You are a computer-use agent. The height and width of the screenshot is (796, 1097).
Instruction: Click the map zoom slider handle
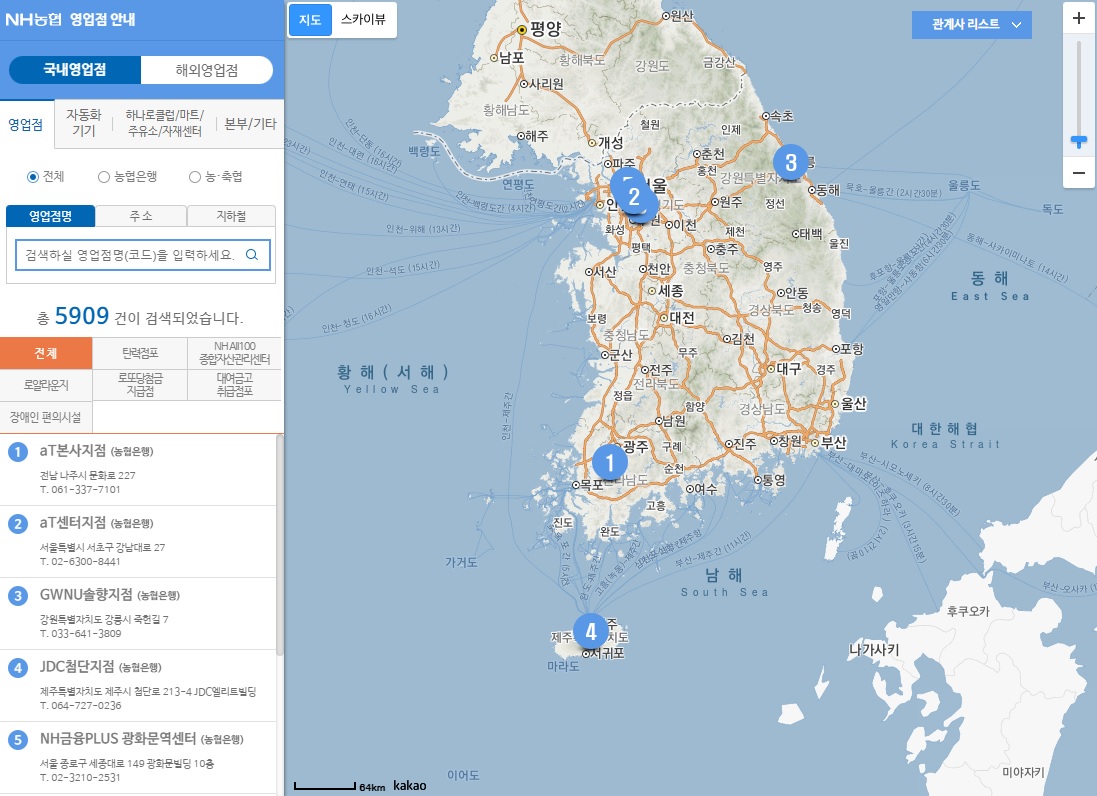[1079, 141]
